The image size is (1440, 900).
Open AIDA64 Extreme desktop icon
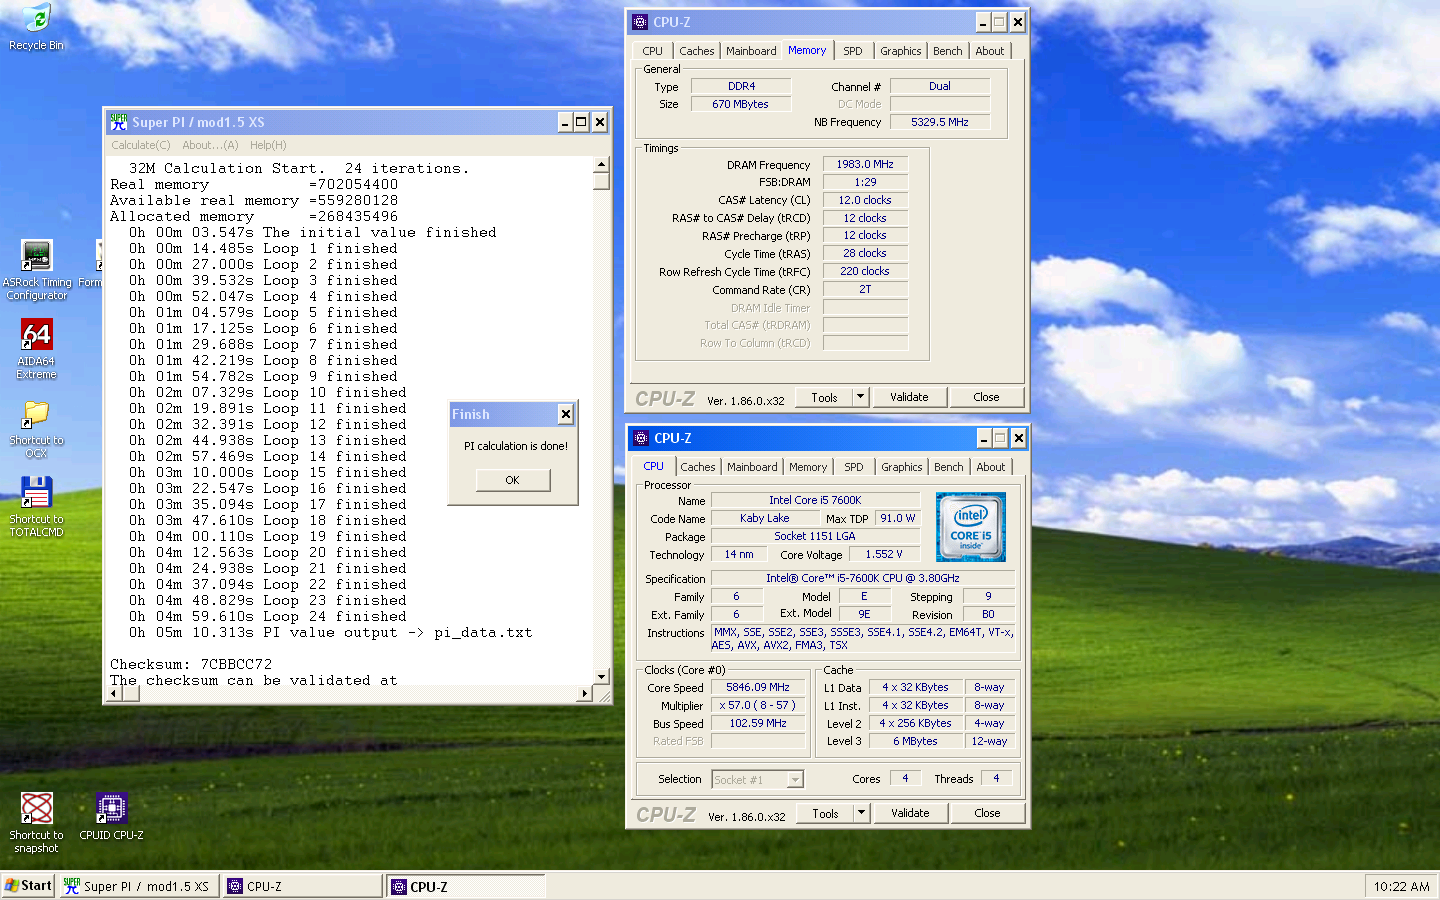click(36, 348)
